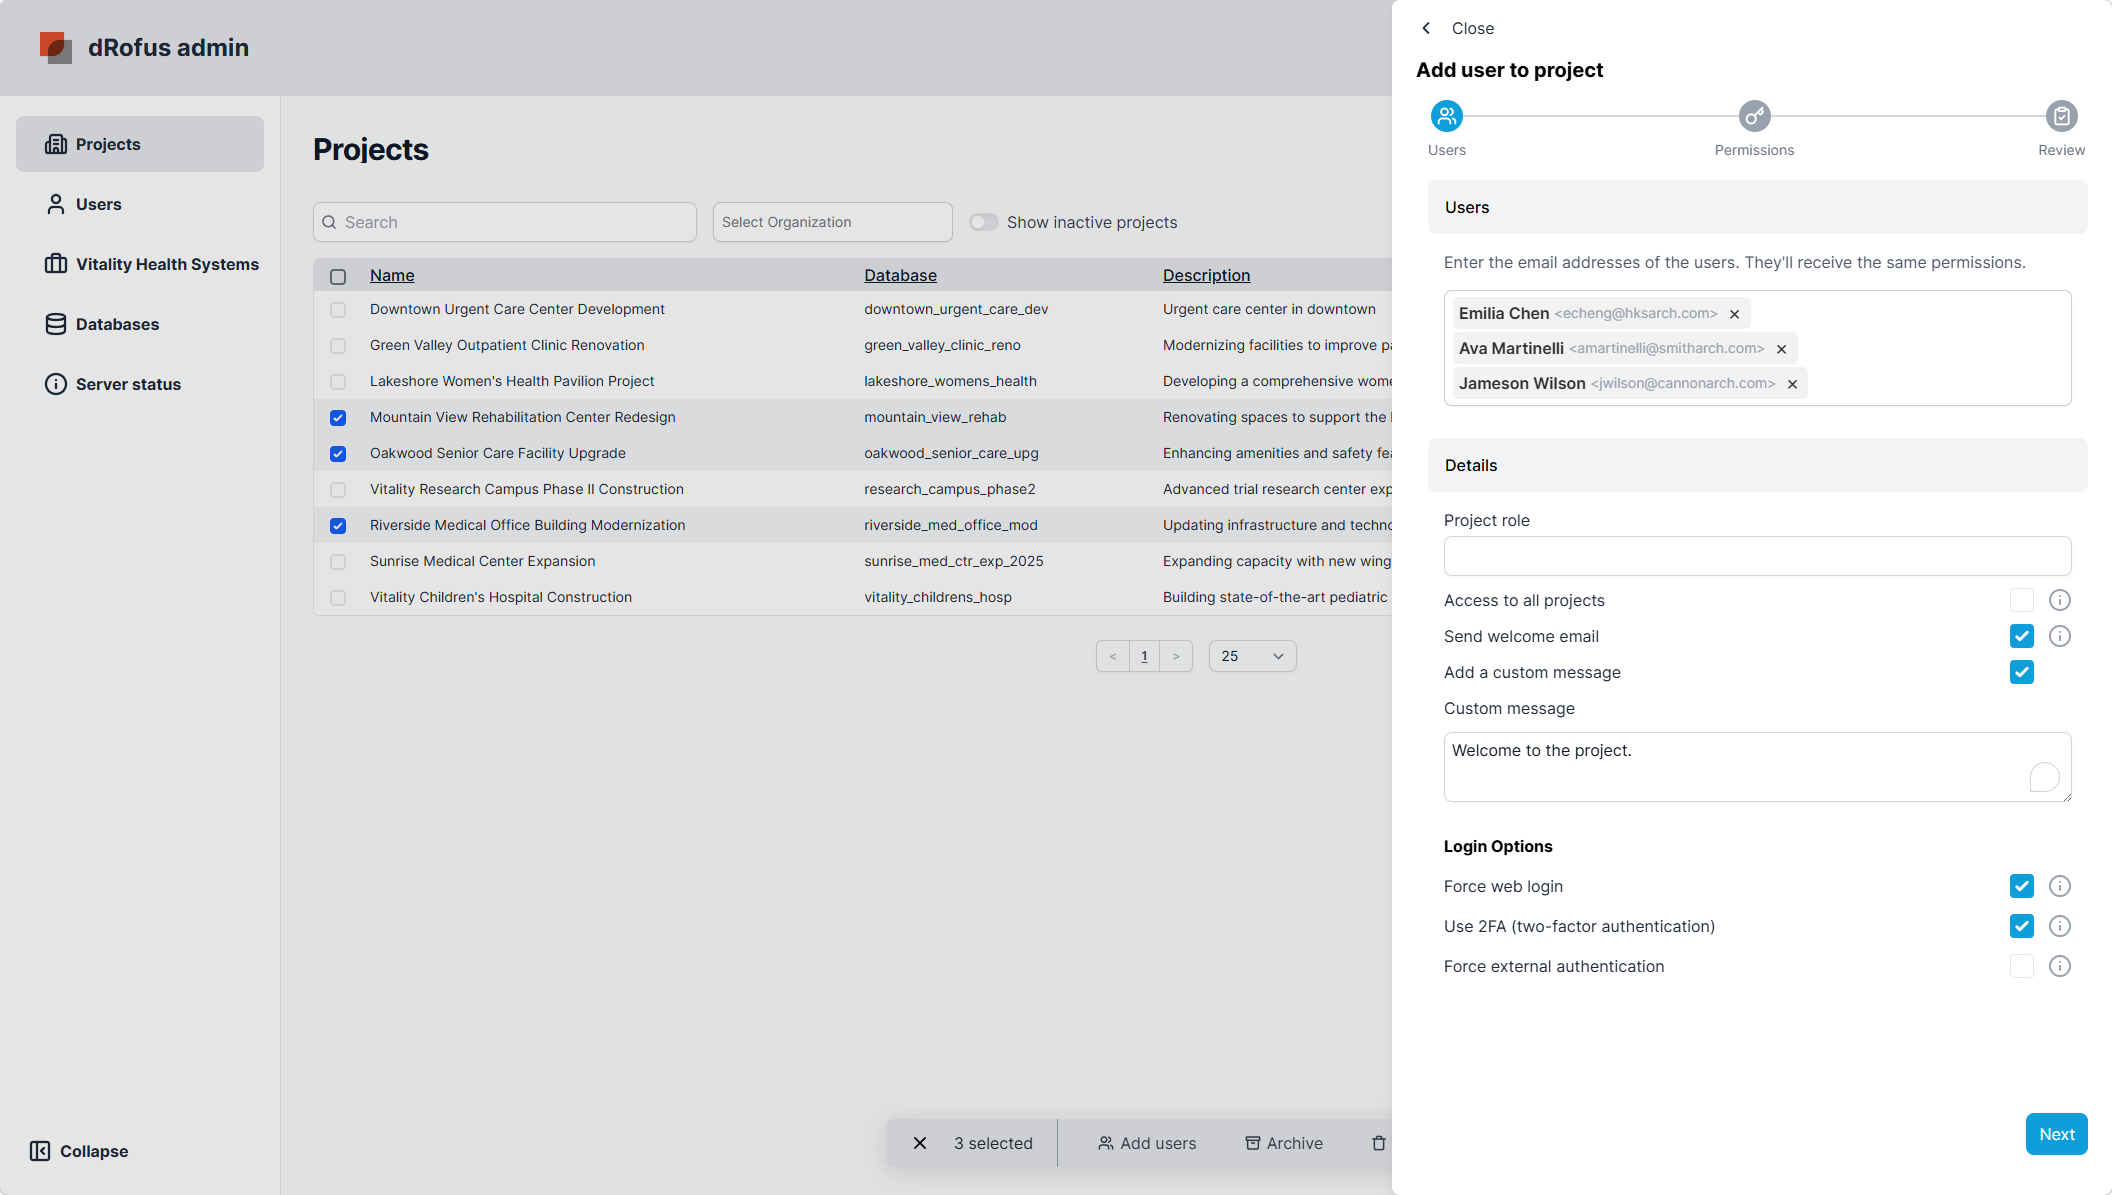Image resolution: width=2112 pixels, height=1195 pixels.
Task: Click Add users in the selection bar
Action: coord(1147,1143)
